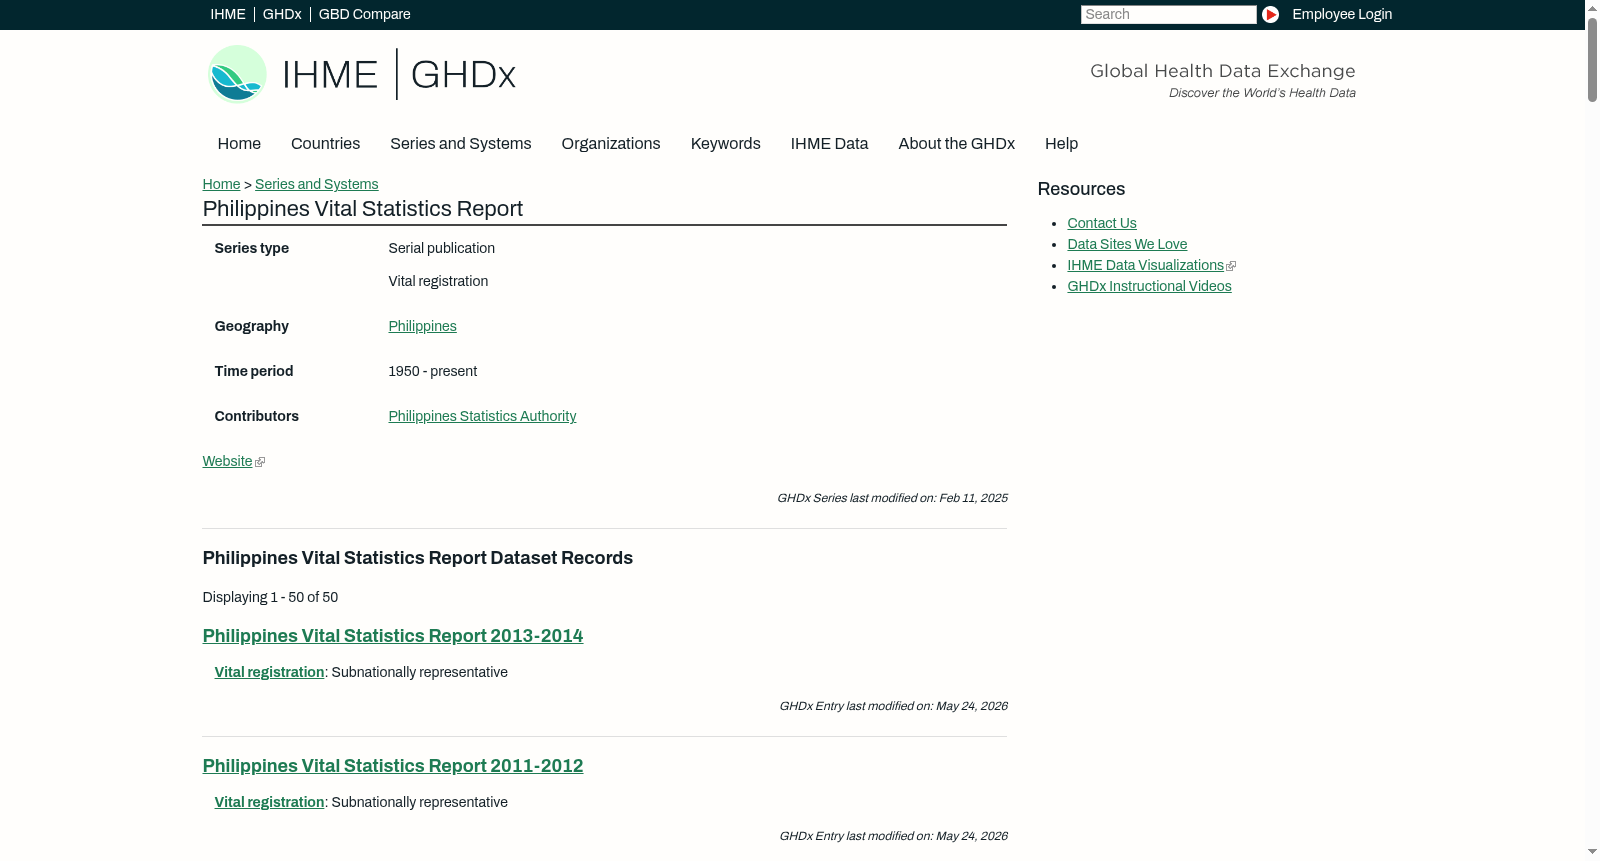Open Contact Us in Resources
The image size is (1600, 861).
point(1101,223)
